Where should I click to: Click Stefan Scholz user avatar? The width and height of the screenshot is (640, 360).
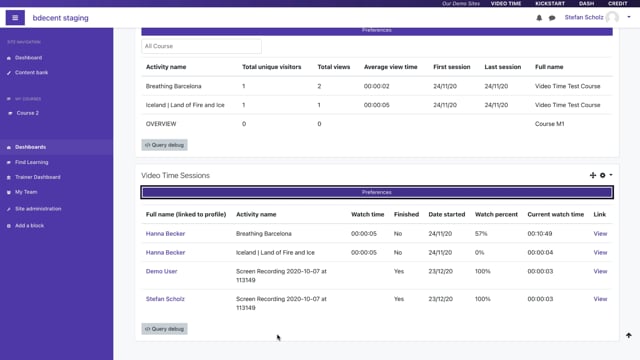pyautogui.click(x=612, y=17)
